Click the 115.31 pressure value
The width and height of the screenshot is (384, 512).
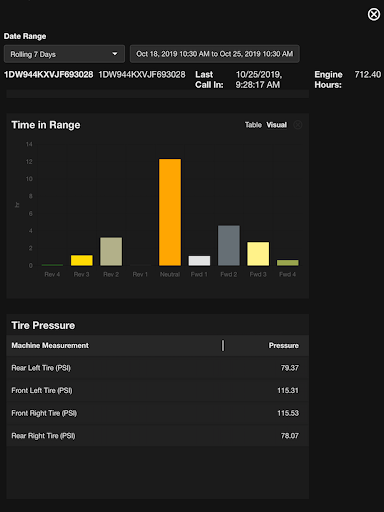(288, 391)
